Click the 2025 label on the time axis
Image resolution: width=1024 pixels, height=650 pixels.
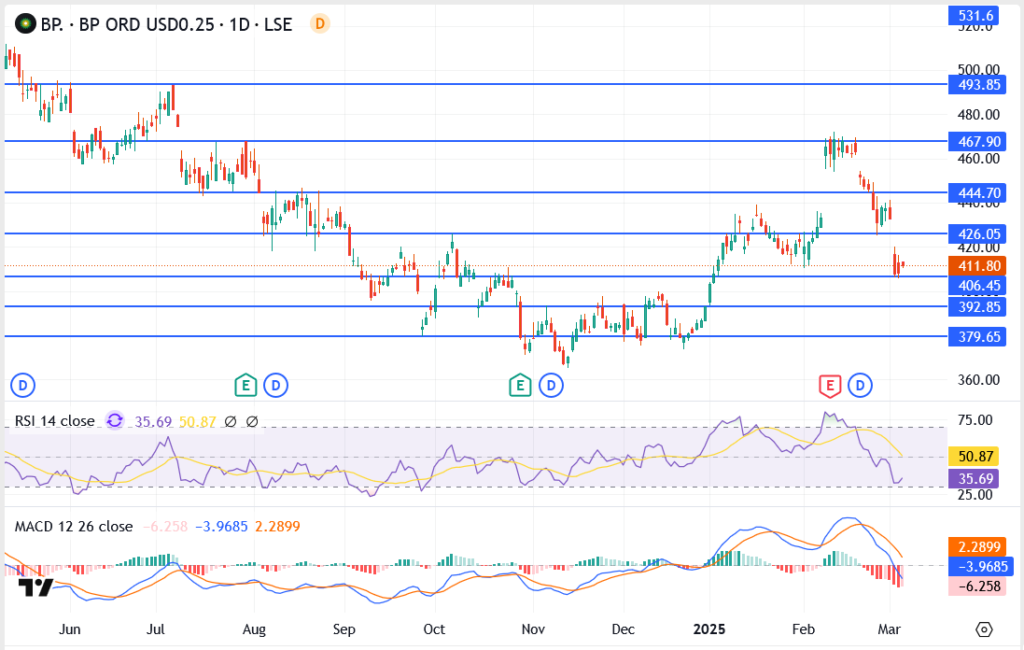[711, 631]
